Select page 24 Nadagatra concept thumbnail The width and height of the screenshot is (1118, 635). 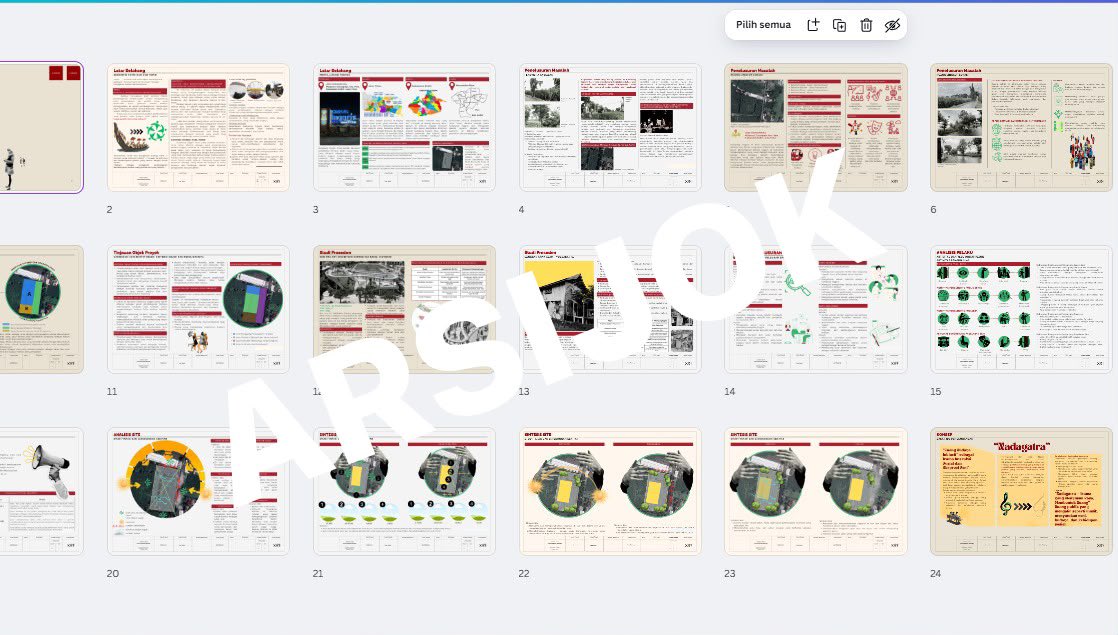pyautogui.click(x=1022, y=491)
